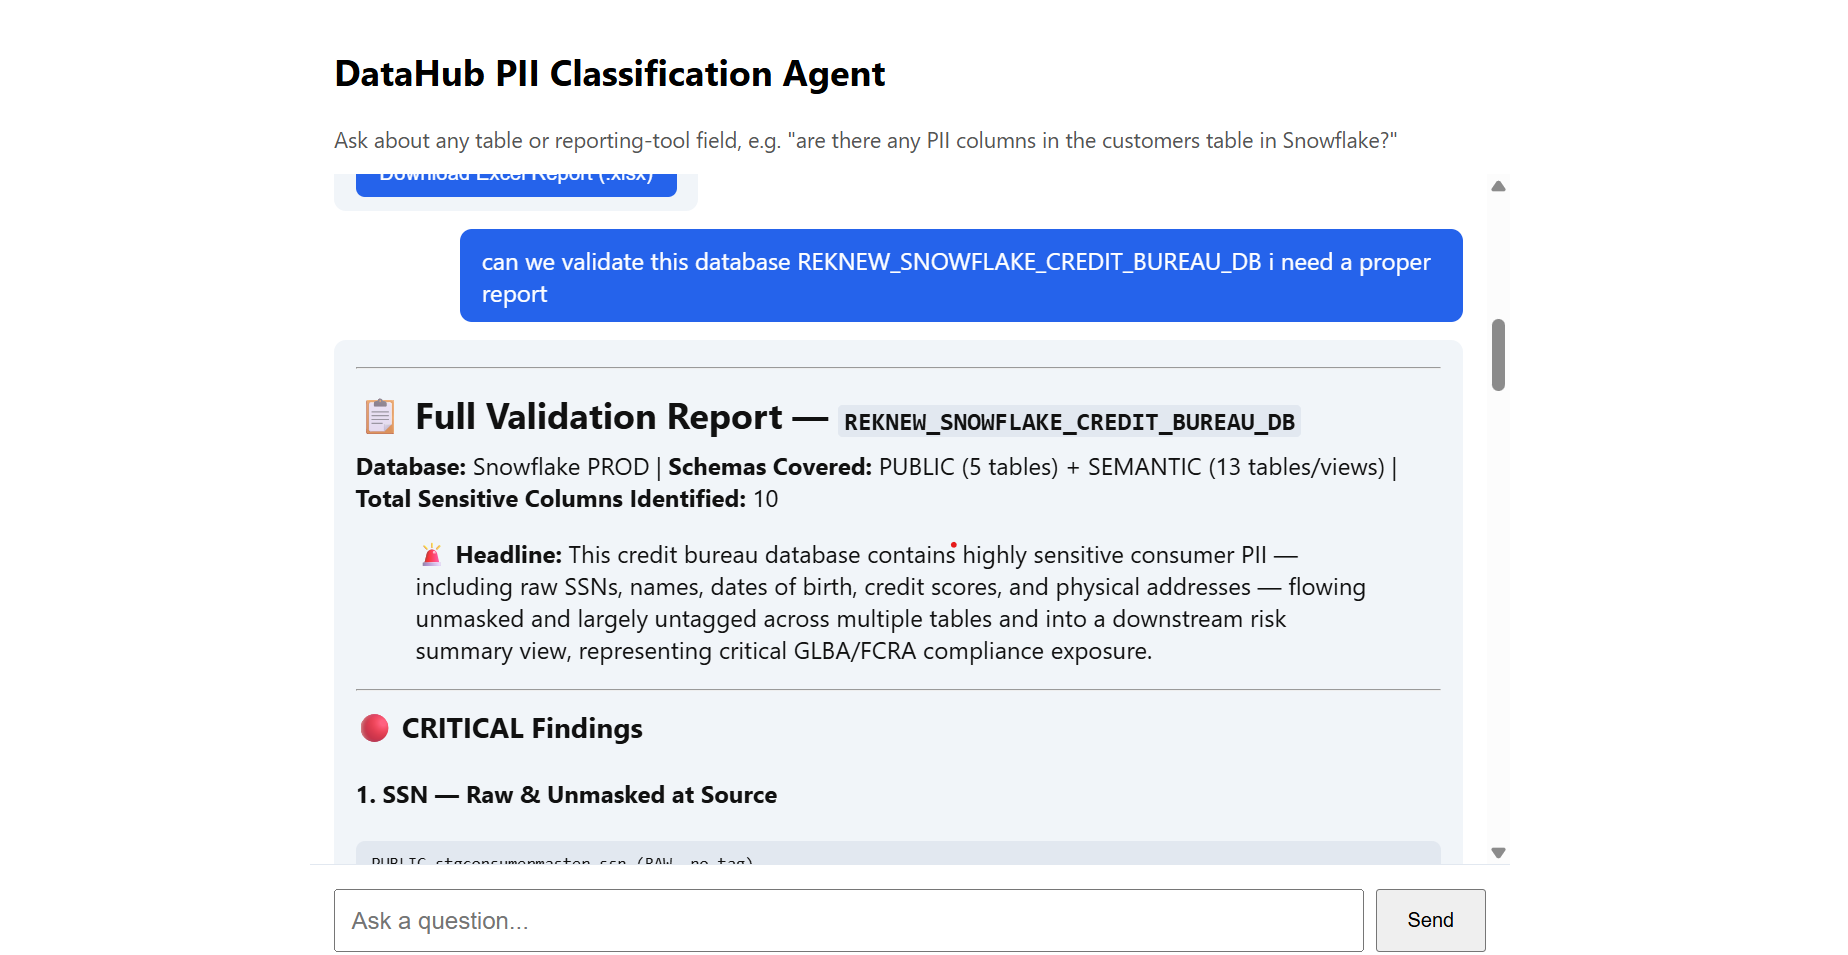Click the 'Ask about any table' hint text
This screenshot has height=955, width=1848.
pos(865,141)
